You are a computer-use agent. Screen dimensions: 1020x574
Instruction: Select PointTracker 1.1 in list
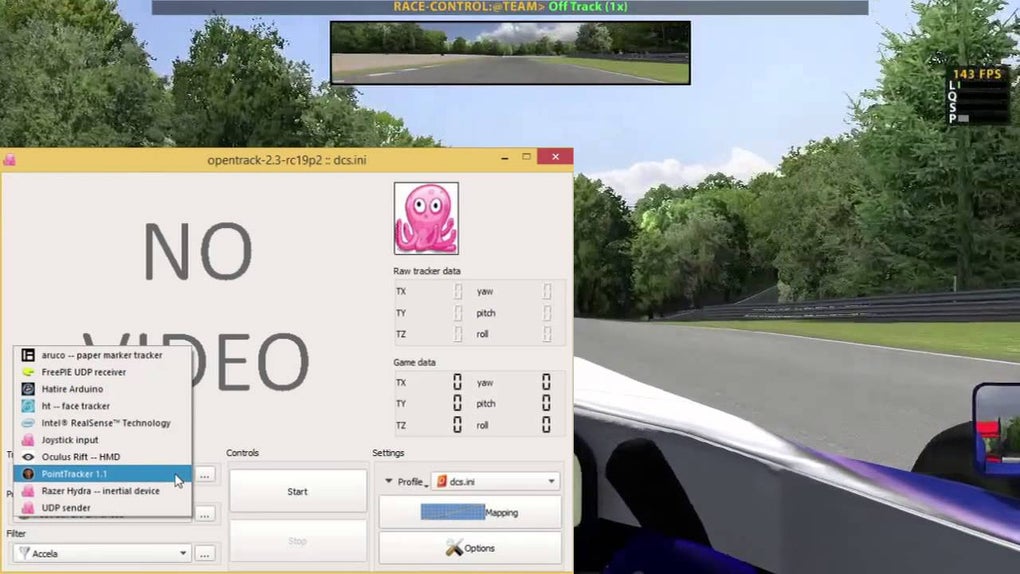[x=103, y=474]
